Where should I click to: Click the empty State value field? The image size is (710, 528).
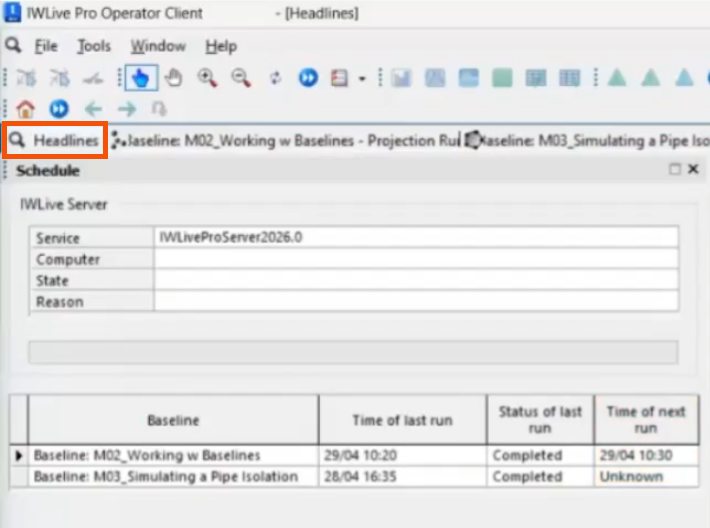point(416,280)
